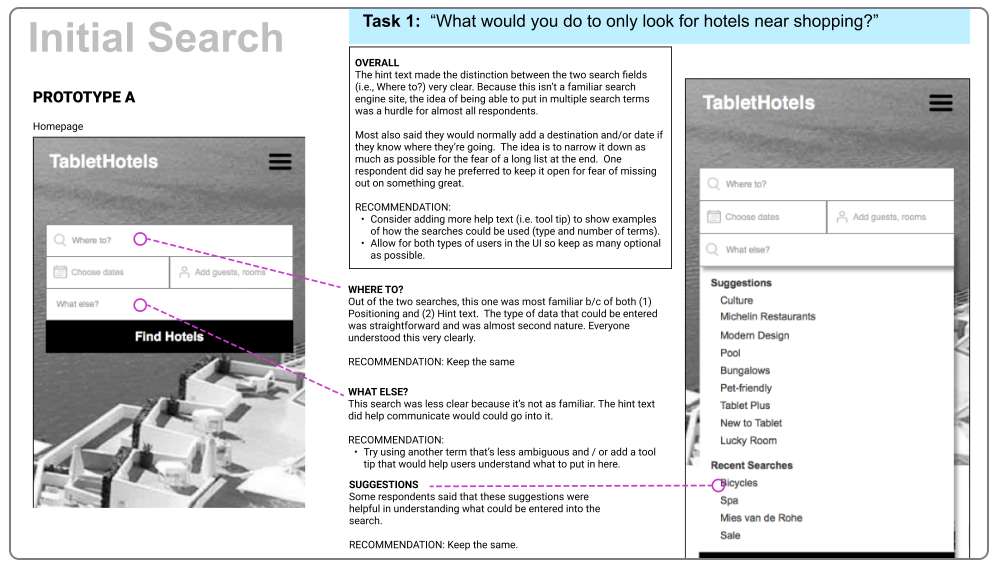Click the 'WHERE TO?' annotation heading
999x567 pixels.
coord(375,289)
